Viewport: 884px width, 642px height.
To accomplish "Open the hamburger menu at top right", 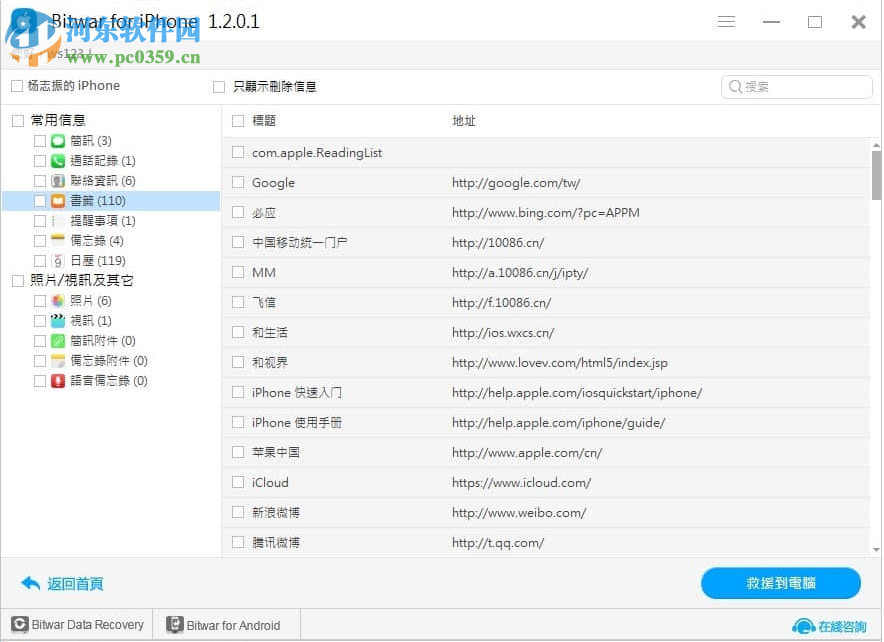I will pos(726,21).
